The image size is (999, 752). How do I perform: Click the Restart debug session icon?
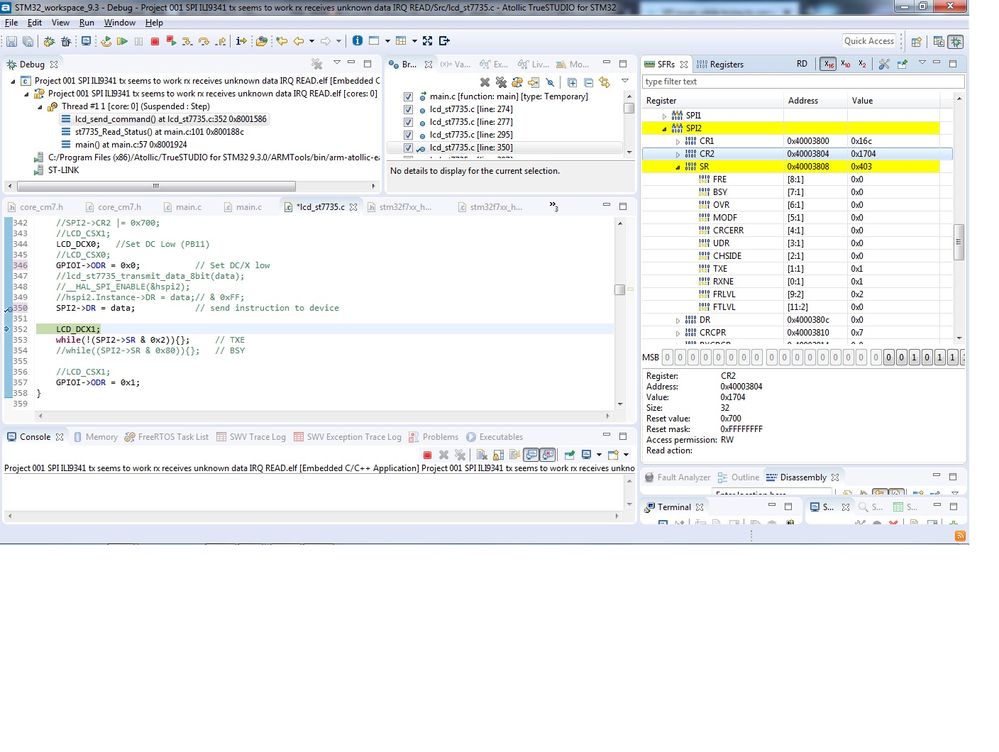(106, 41)
